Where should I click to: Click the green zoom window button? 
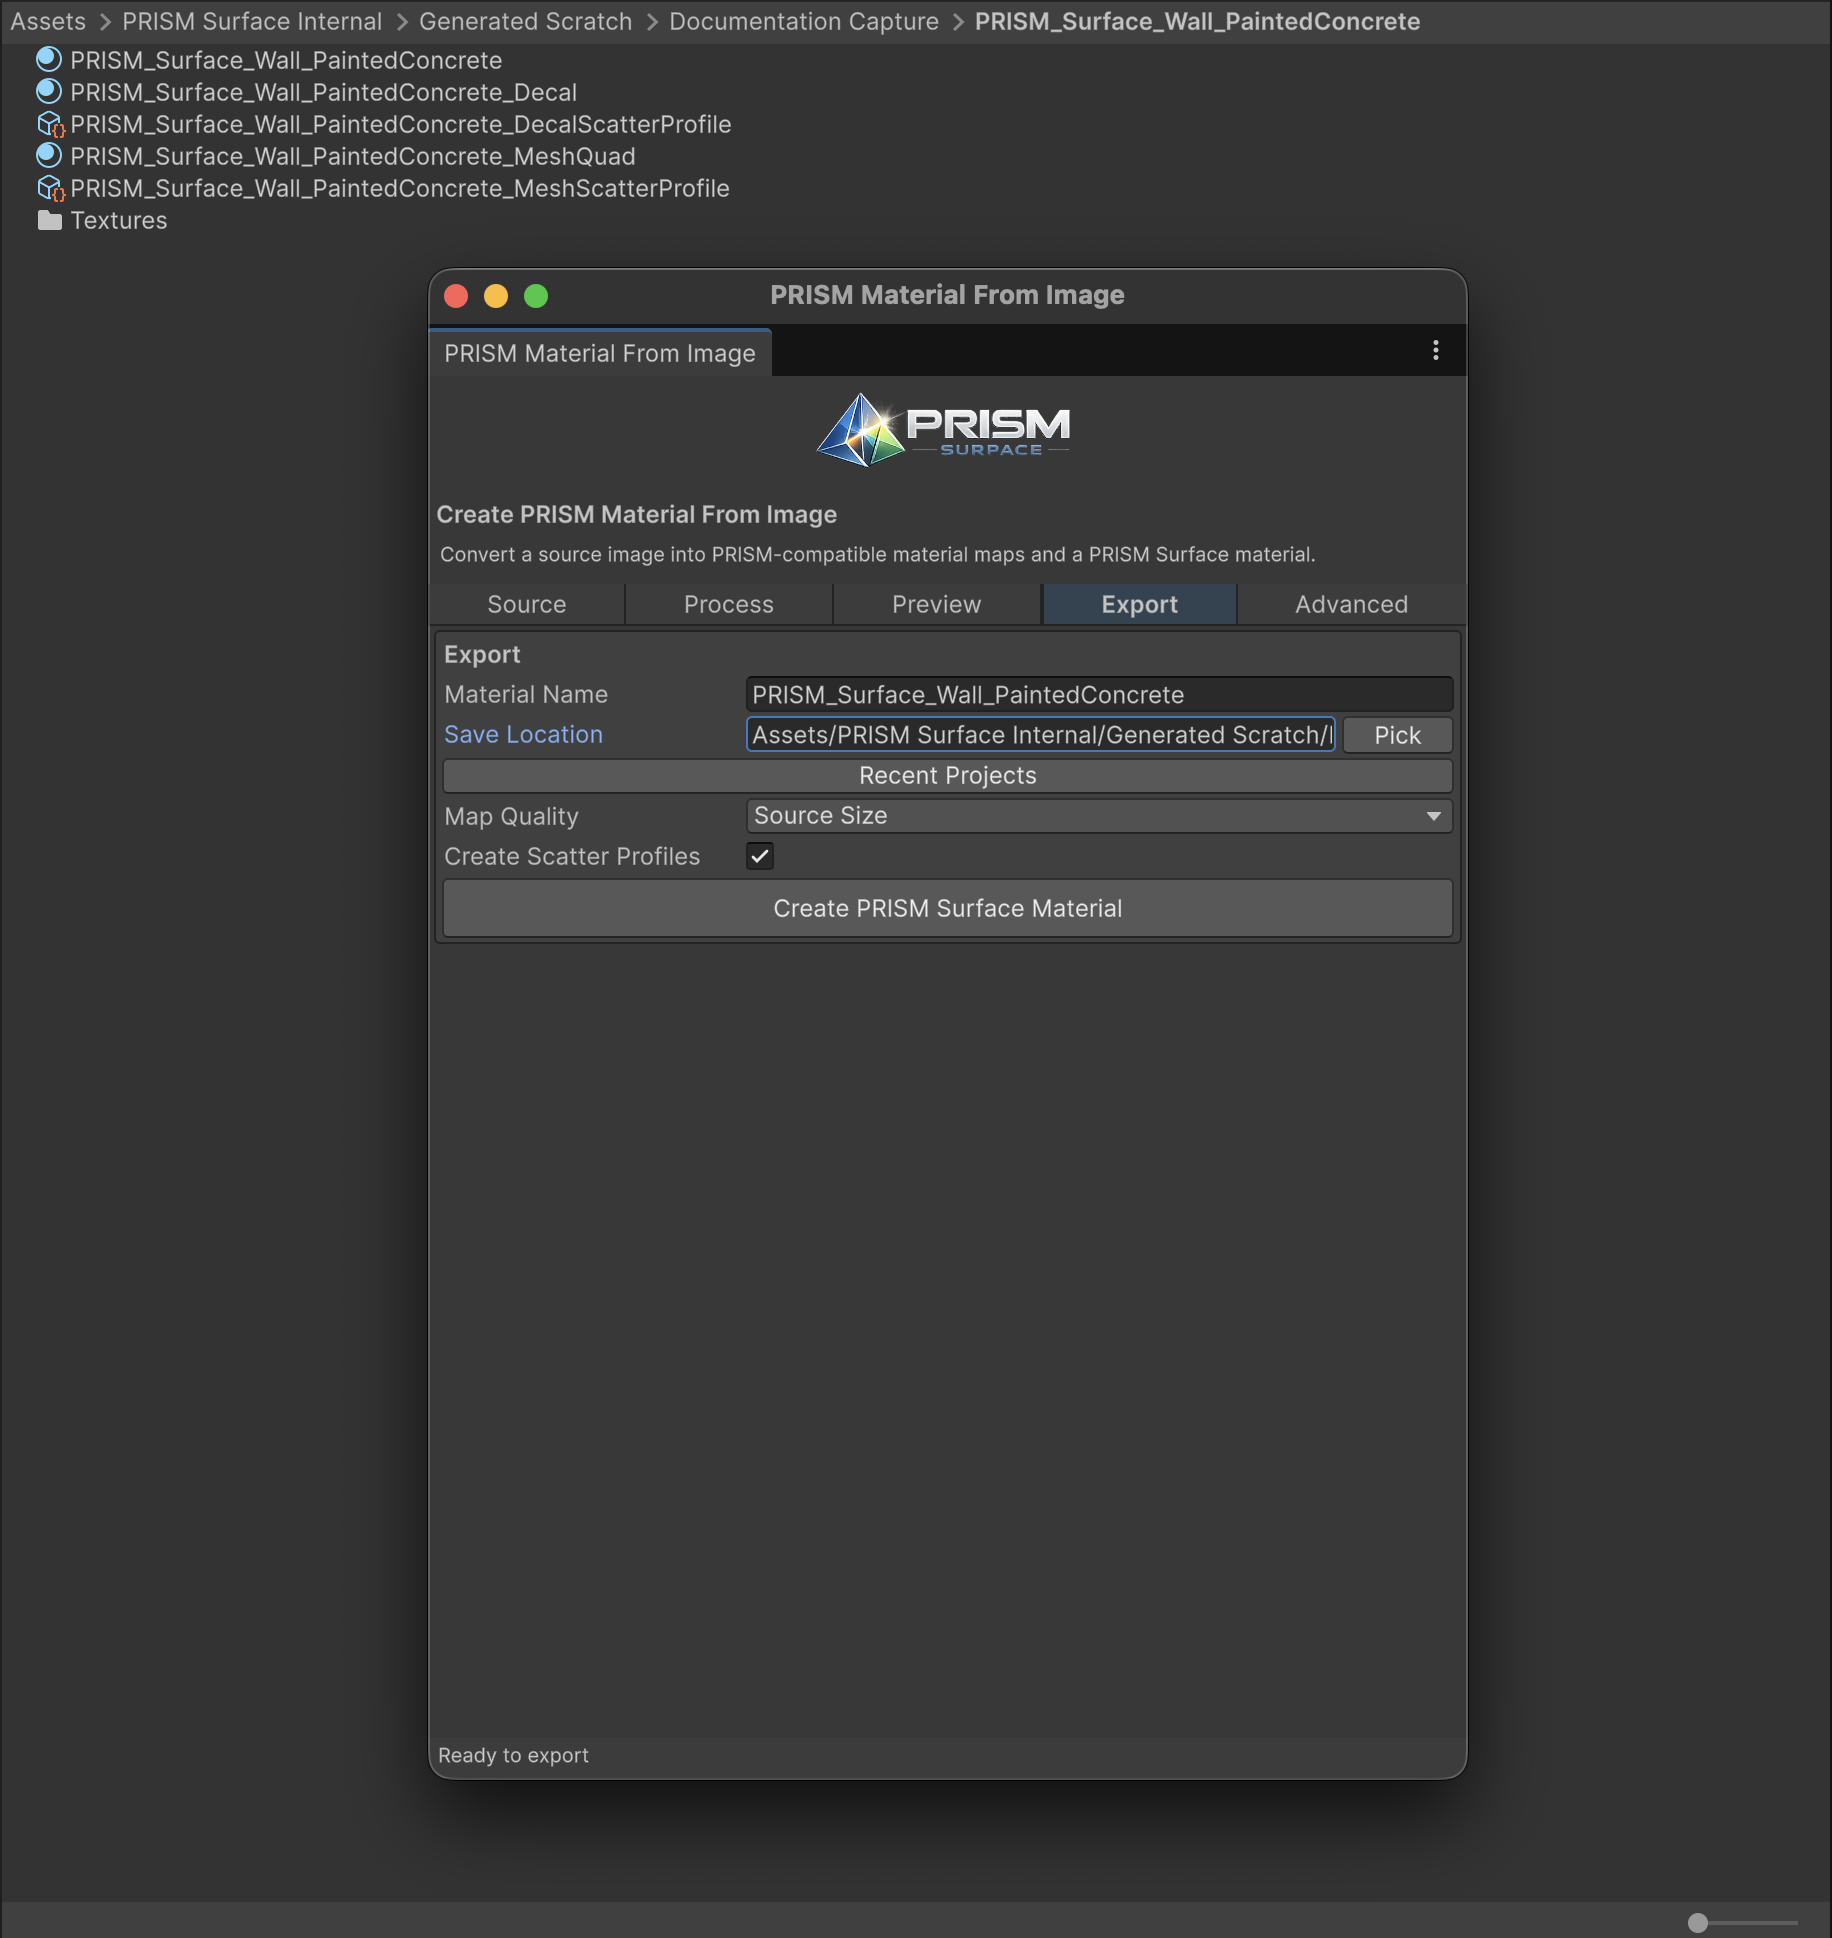click(x=536, y=296)
